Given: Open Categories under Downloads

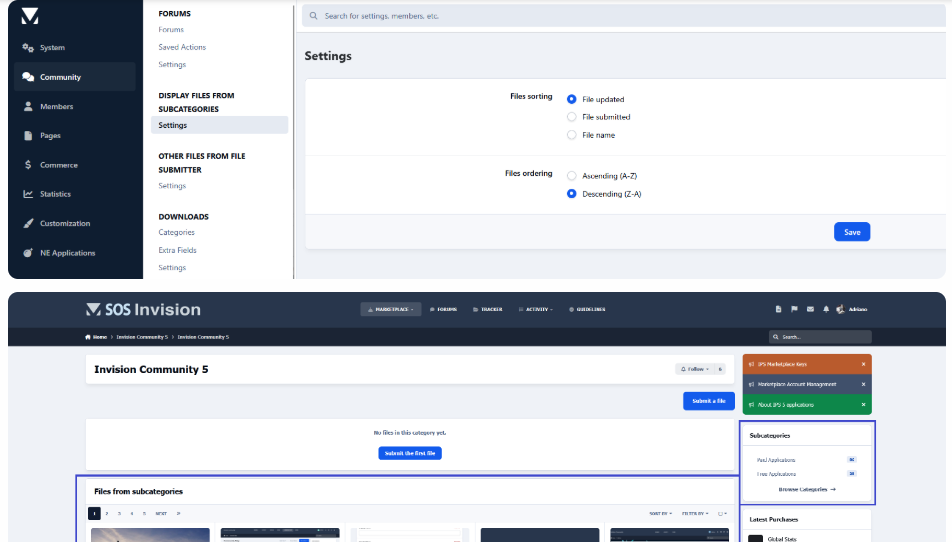Looking at the screenshot, I should coord(176,232).
